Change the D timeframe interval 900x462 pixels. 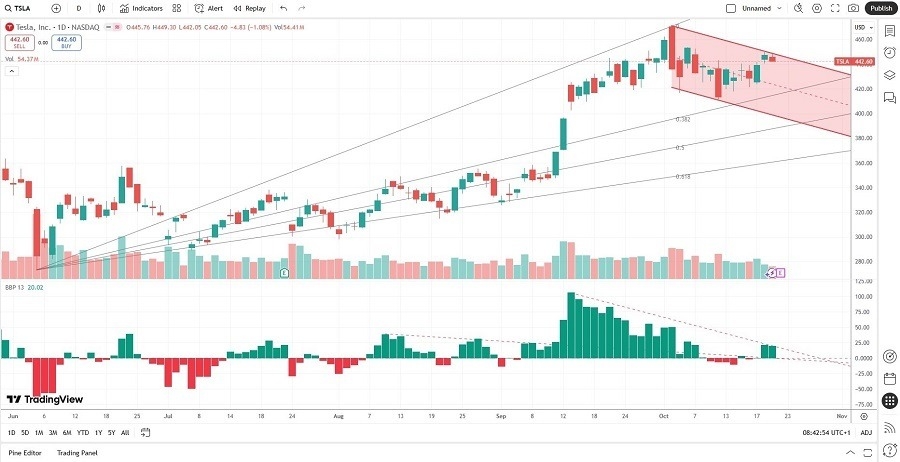[79, 8]
